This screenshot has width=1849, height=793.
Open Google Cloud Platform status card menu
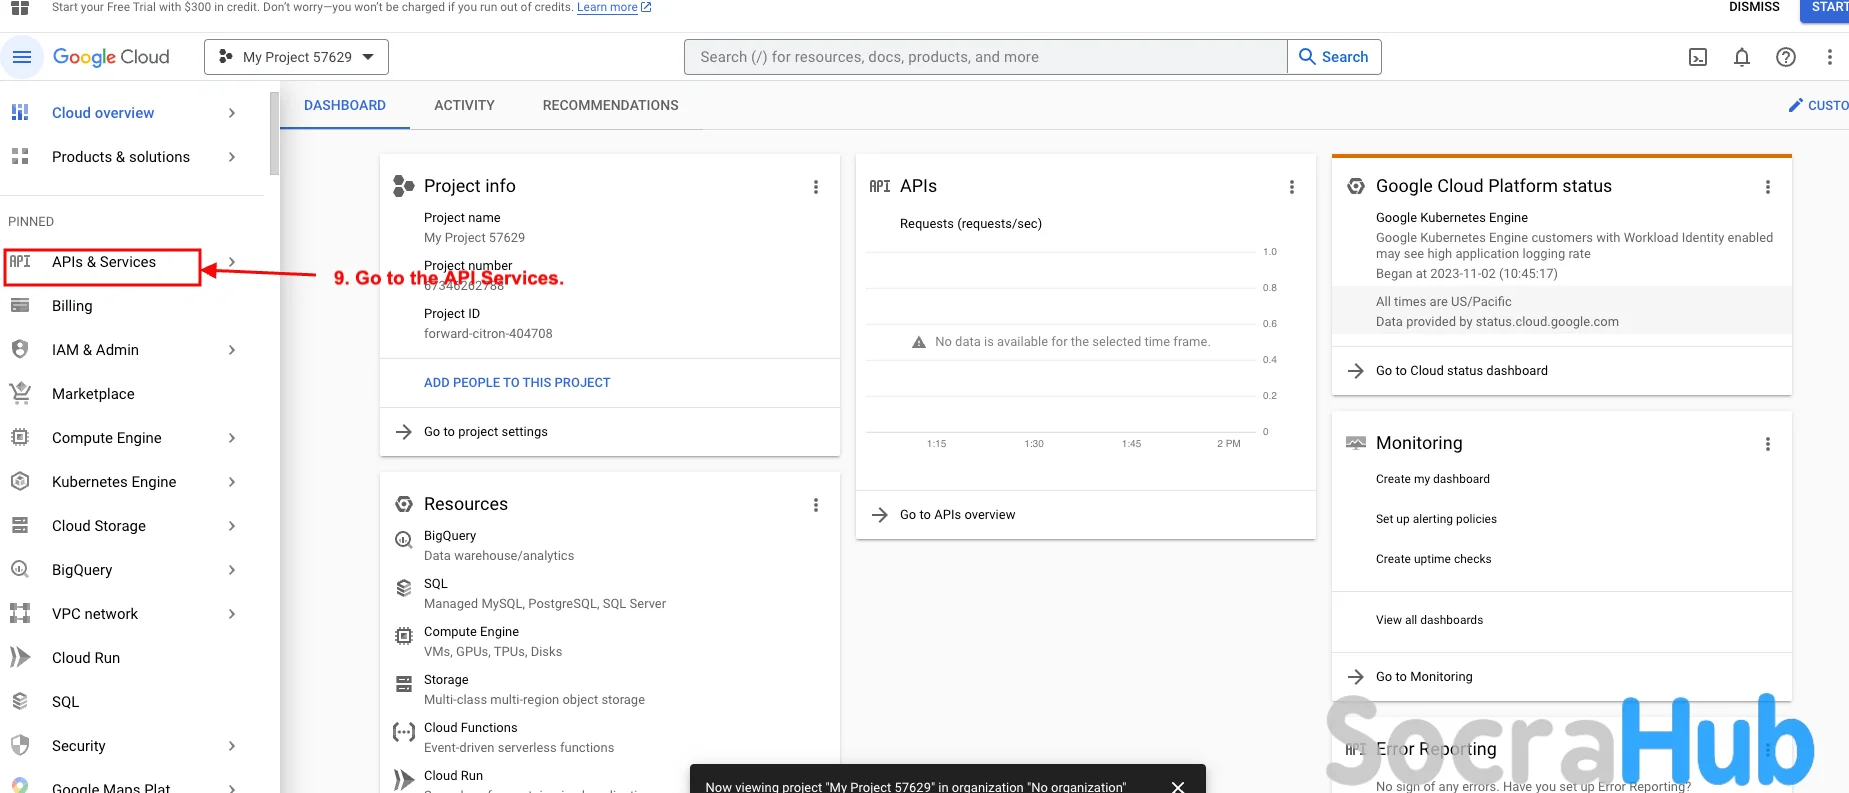point(1768,187)
